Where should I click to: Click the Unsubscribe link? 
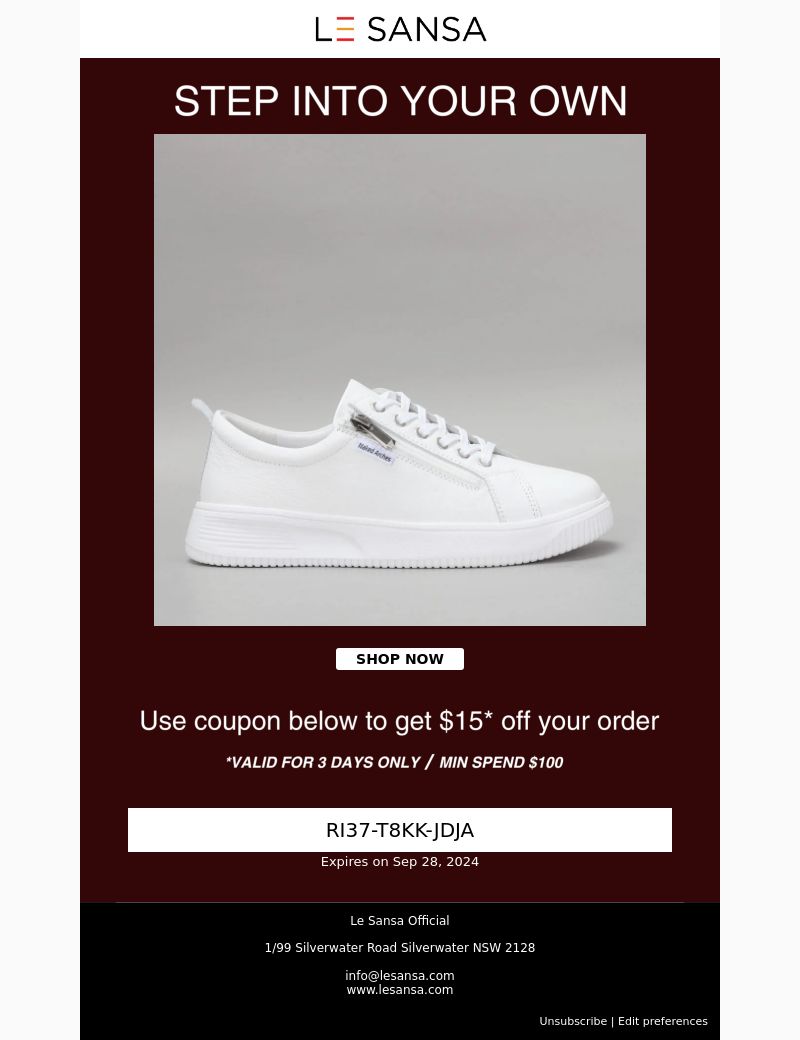[573, 1021]
